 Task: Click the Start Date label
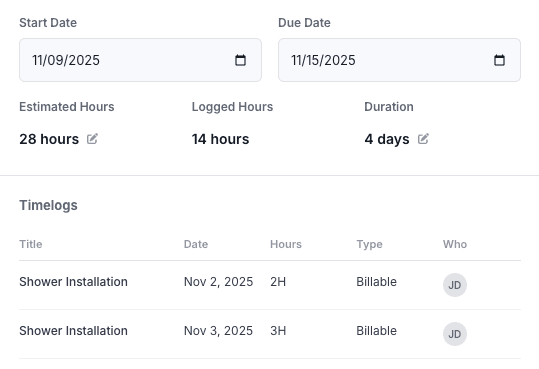coord(48,23)
